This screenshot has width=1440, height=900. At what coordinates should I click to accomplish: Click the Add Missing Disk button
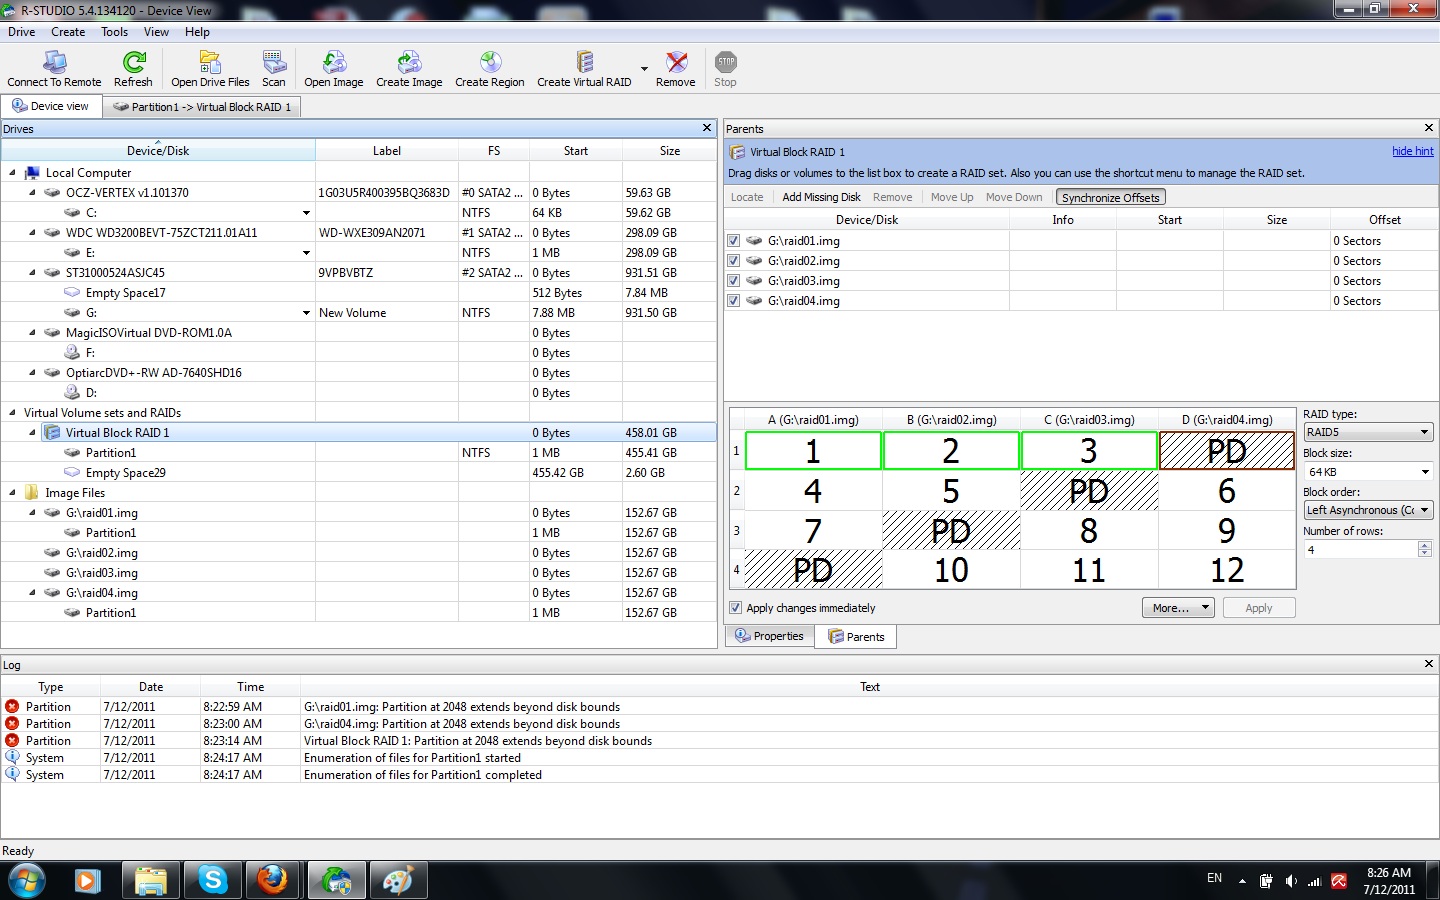click(x=821, y=198)
